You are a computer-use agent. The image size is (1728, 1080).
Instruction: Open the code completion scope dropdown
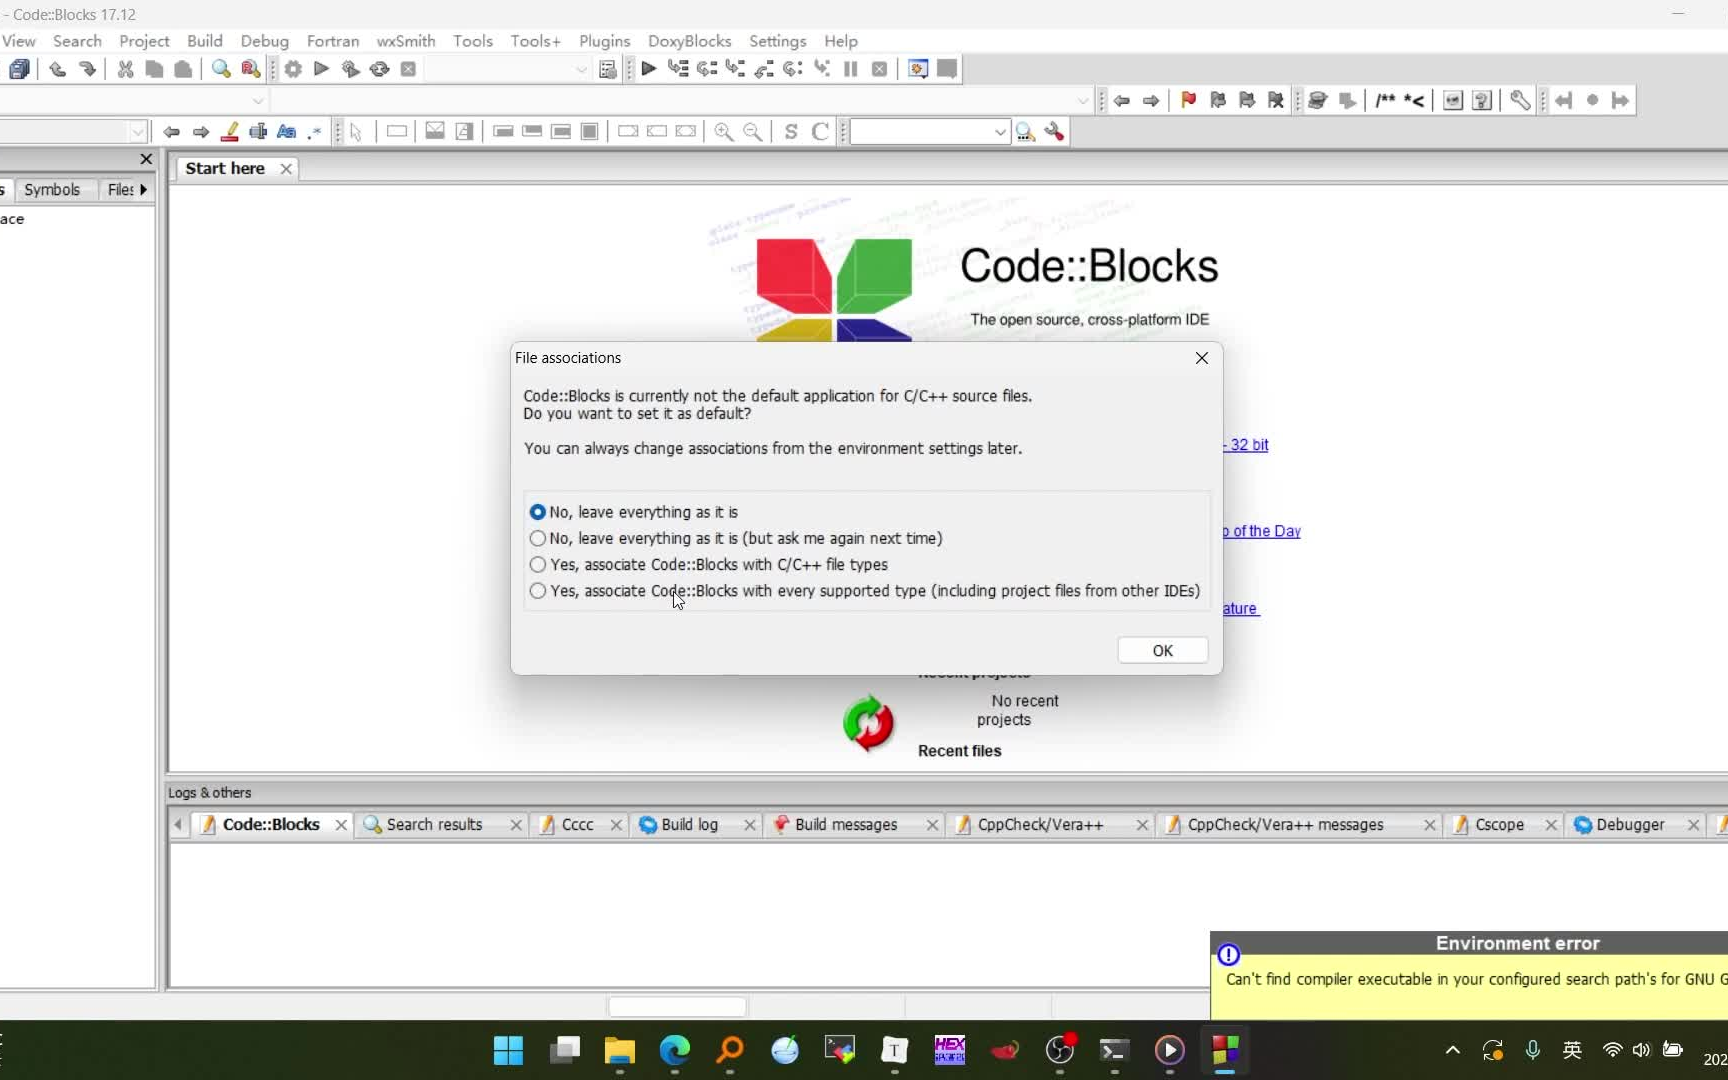click(x=258, y=100)
